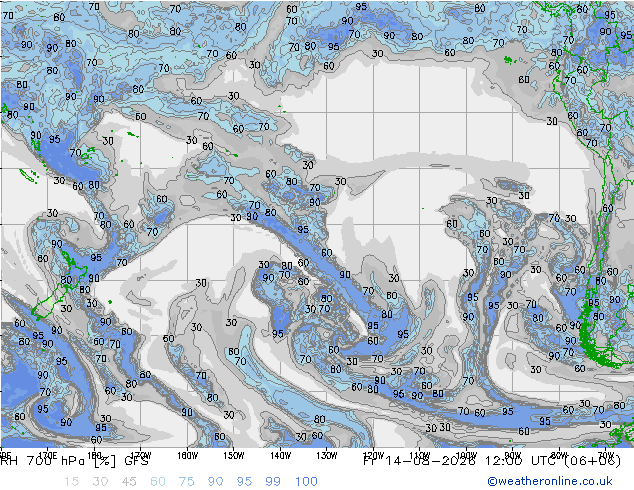The width and height of the screenshot is (634, 490).
Task: Click legend value 60 in color scale
Action: point(158,482)
